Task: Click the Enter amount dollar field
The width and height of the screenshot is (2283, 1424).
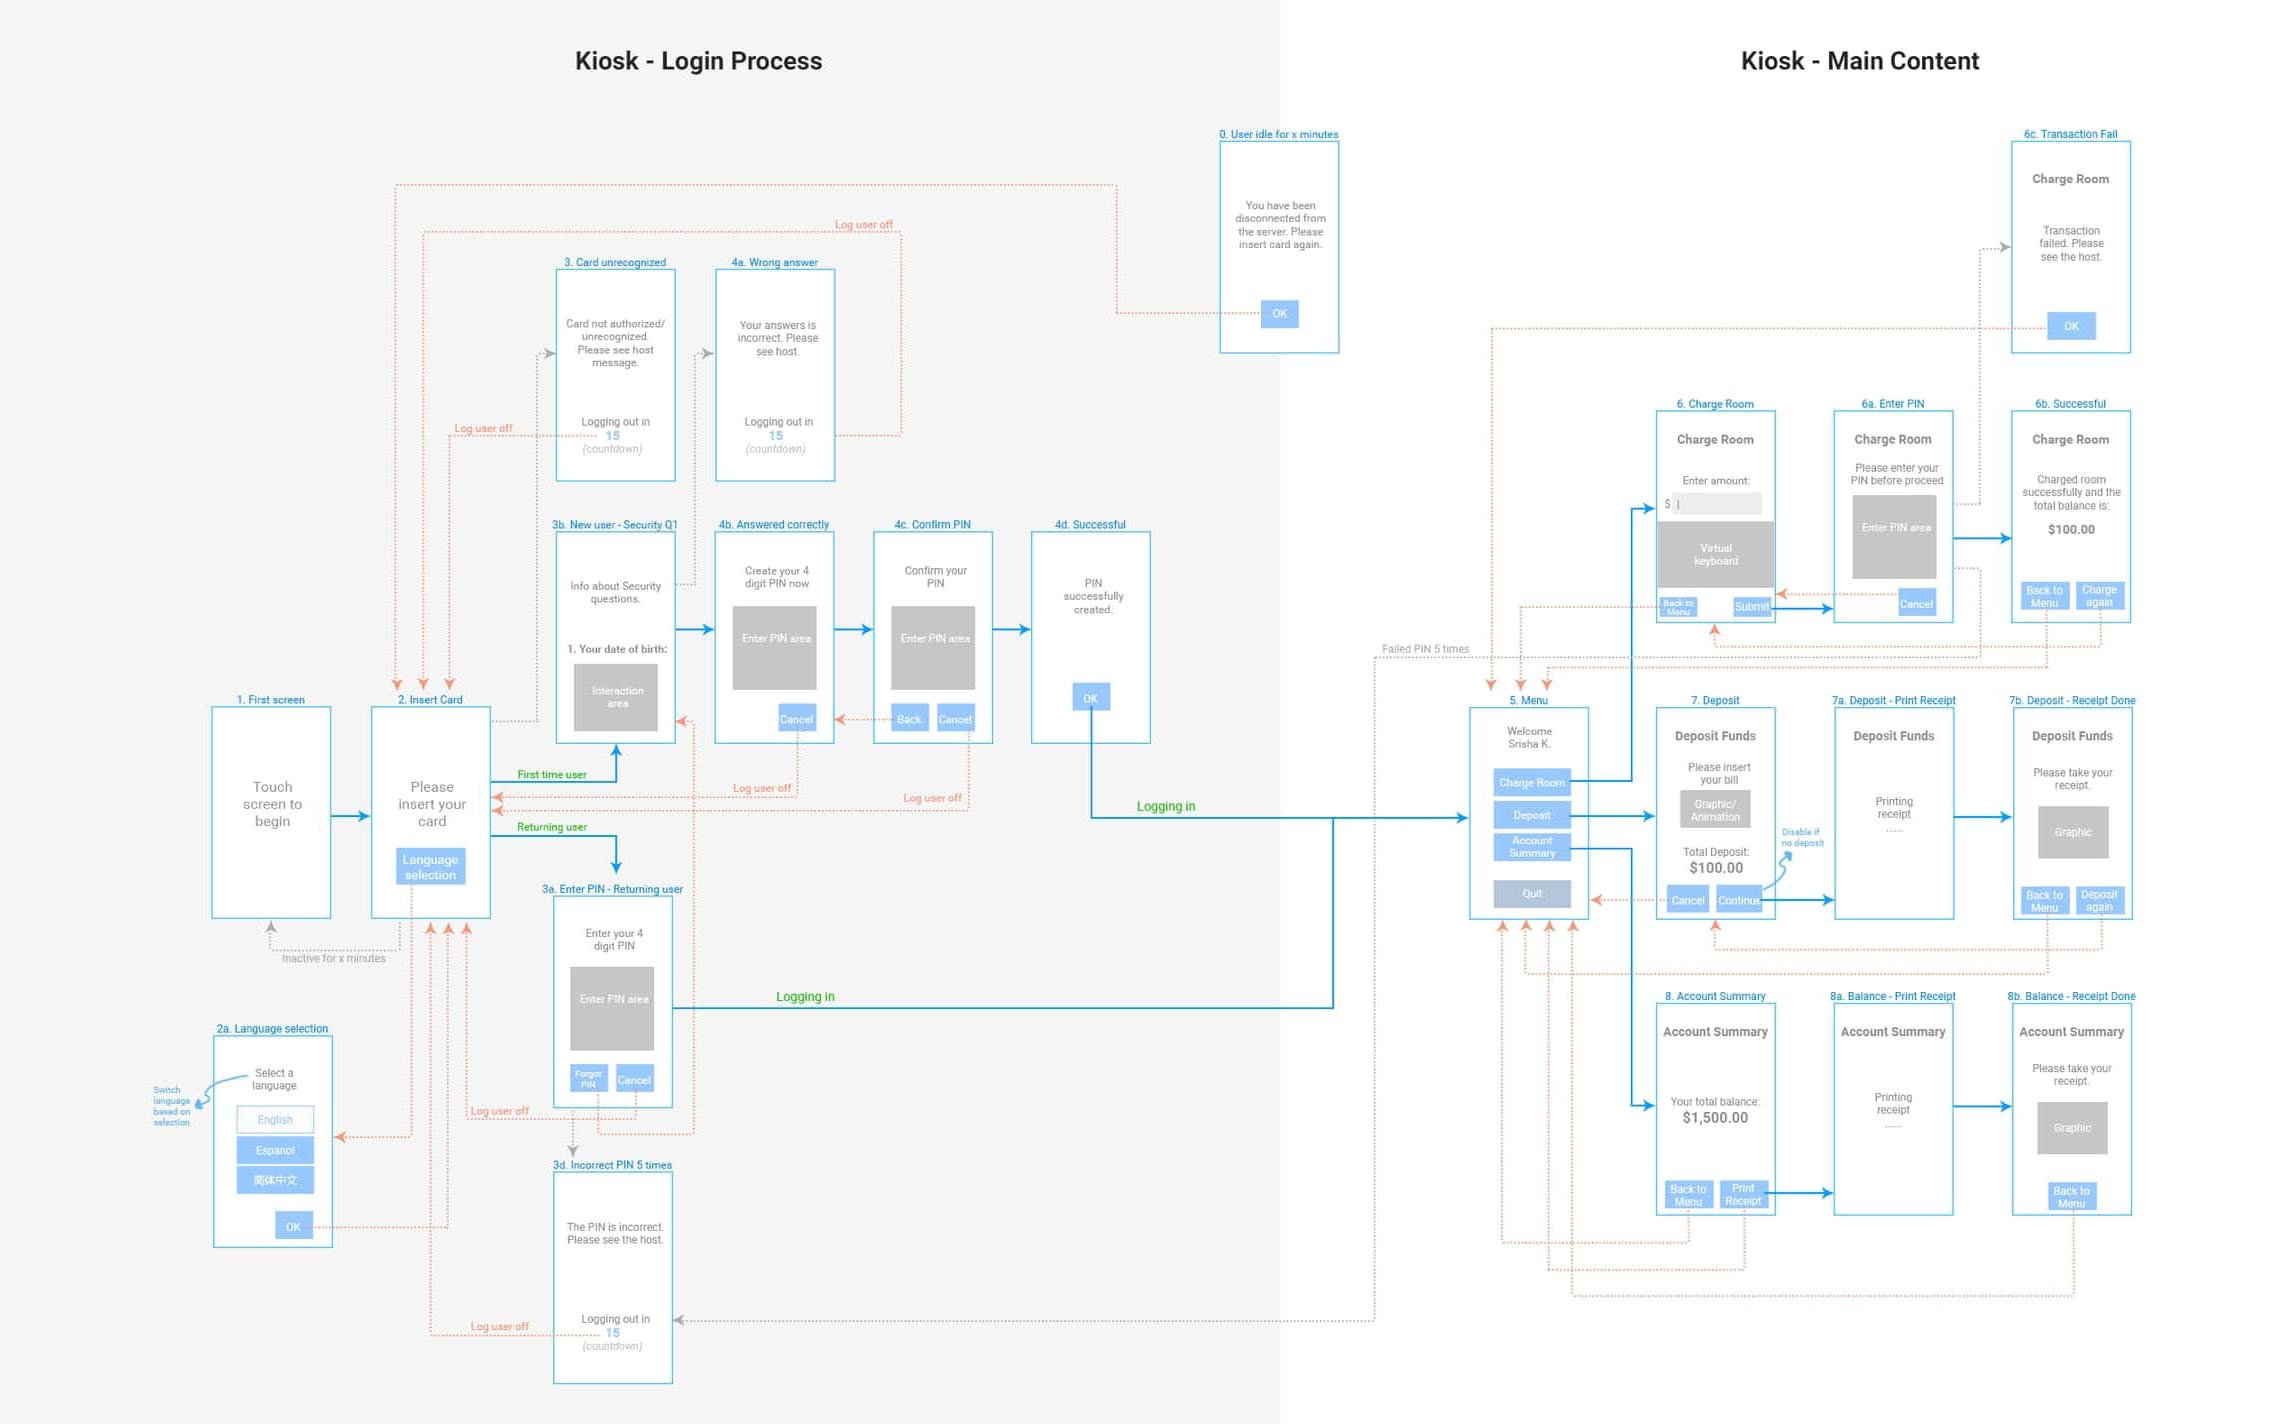Action: click(x=1718, y=504)
